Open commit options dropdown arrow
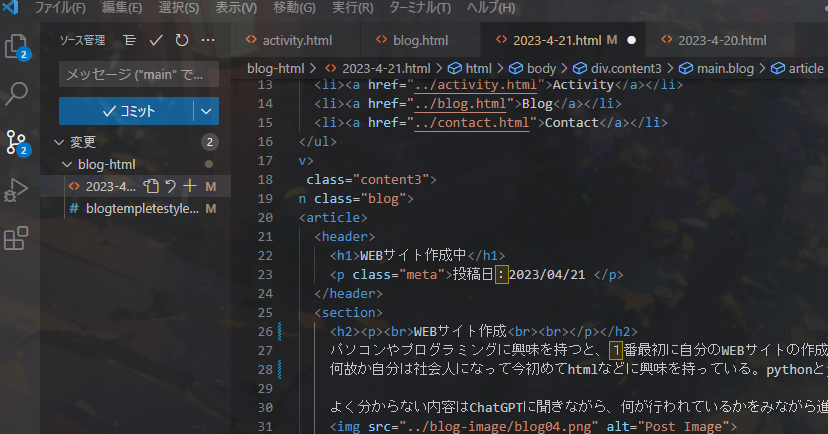This screenshot has width=828, height=434. coord(206,111)
